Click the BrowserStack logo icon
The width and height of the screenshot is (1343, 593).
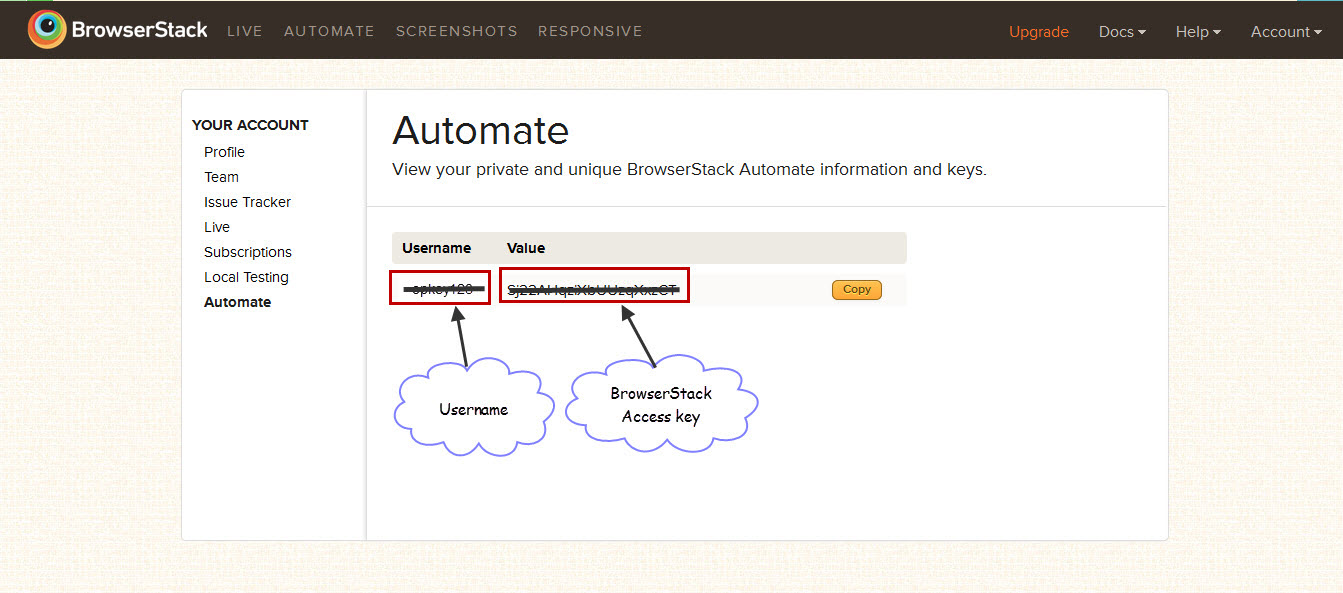coord(47,30)
